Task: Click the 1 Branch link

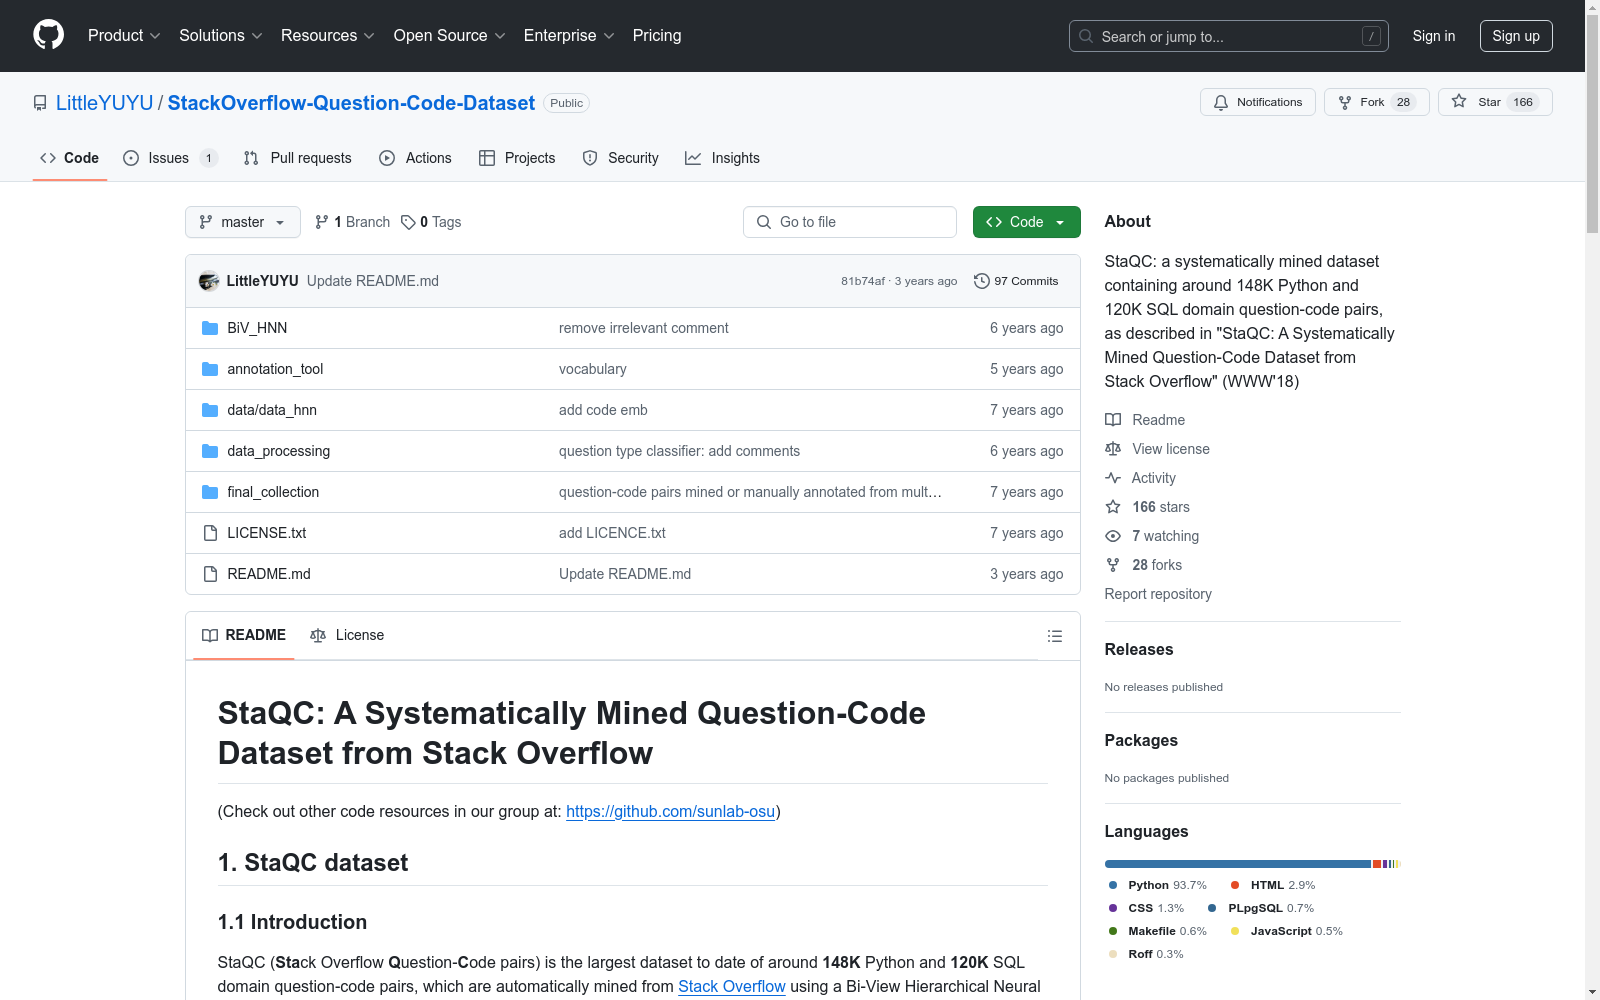Action: pos(353,222)
